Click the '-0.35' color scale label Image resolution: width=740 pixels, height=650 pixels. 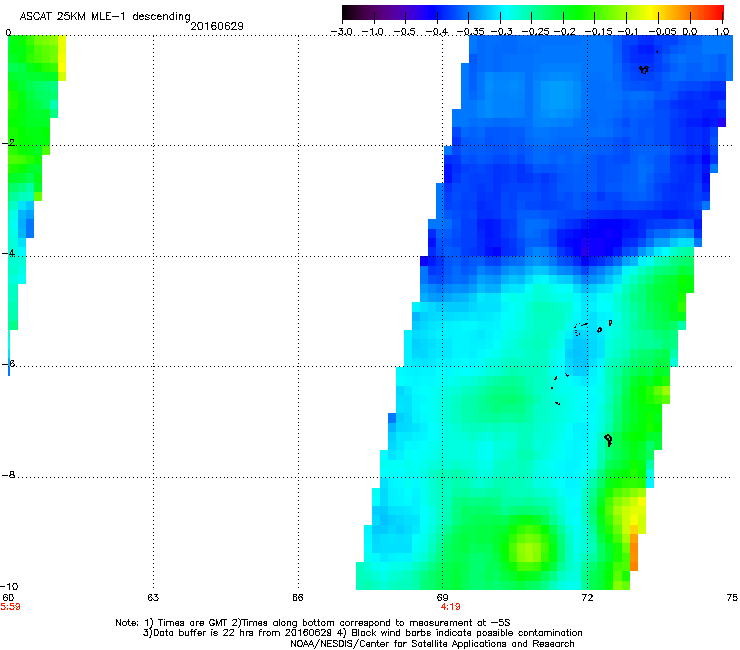(x=468, y=32)
